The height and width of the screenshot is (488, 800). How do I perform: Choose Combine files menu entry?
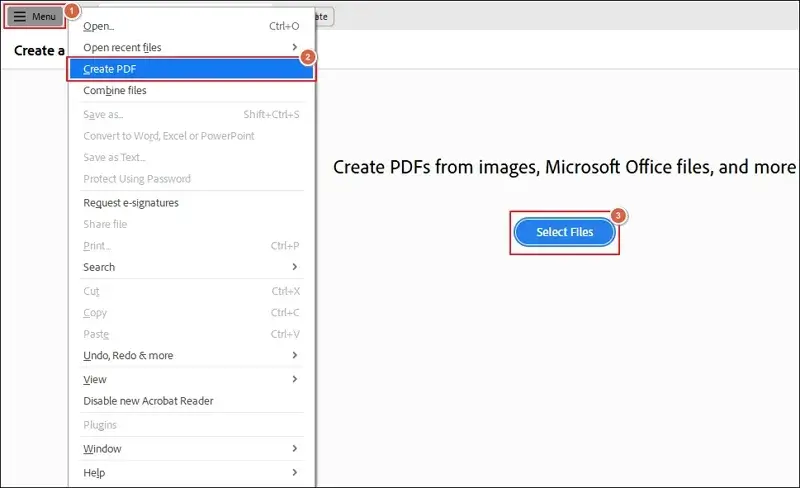[191, 90]
